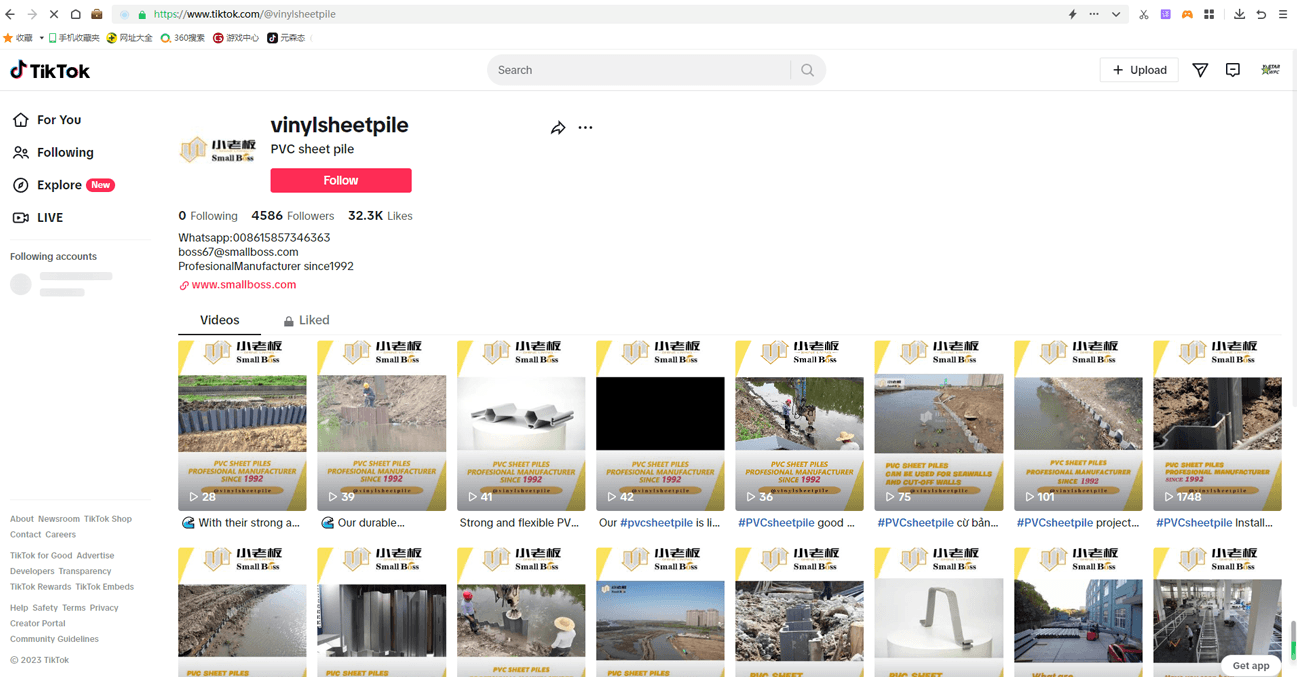Go back with the browser back arrow
1297x677 pixels.
pyautogui.click(x=10, y=14)
